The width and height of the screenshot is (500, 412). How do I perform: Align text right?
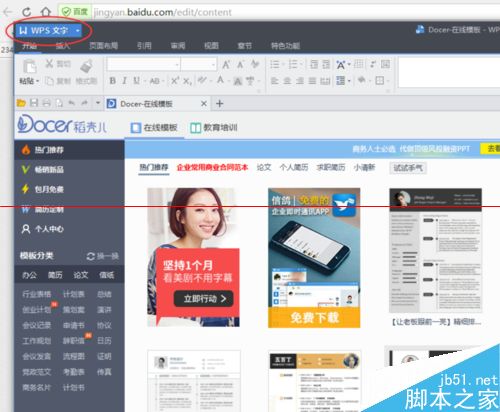pos(300,81)
